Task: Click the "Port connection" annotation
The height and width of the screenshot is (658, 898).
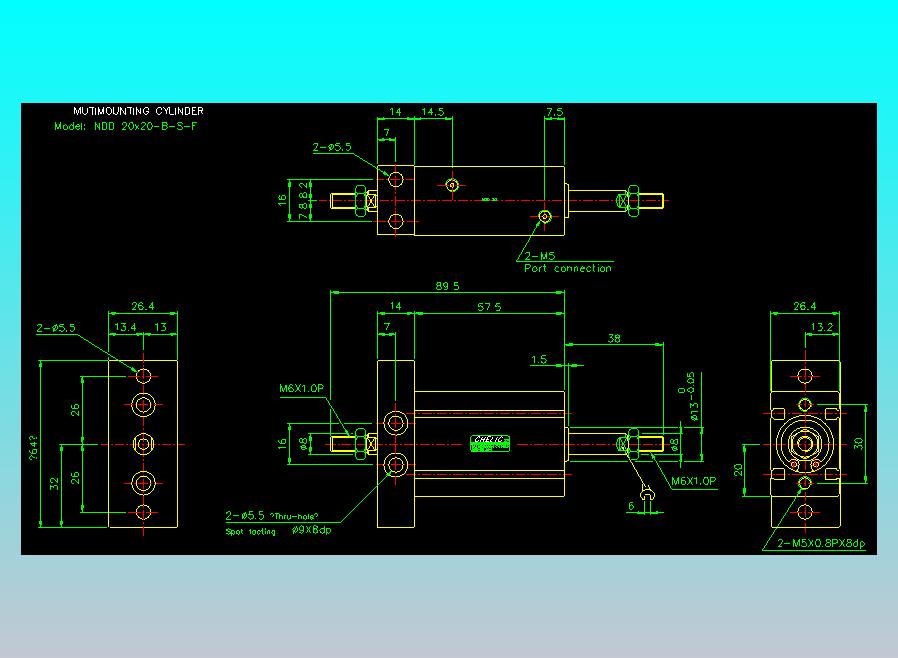Action: [568, 268]
